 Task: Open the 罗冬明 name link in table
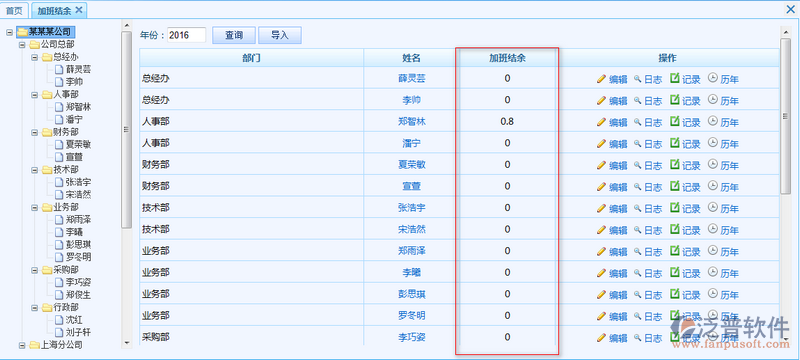coord(411,316)
